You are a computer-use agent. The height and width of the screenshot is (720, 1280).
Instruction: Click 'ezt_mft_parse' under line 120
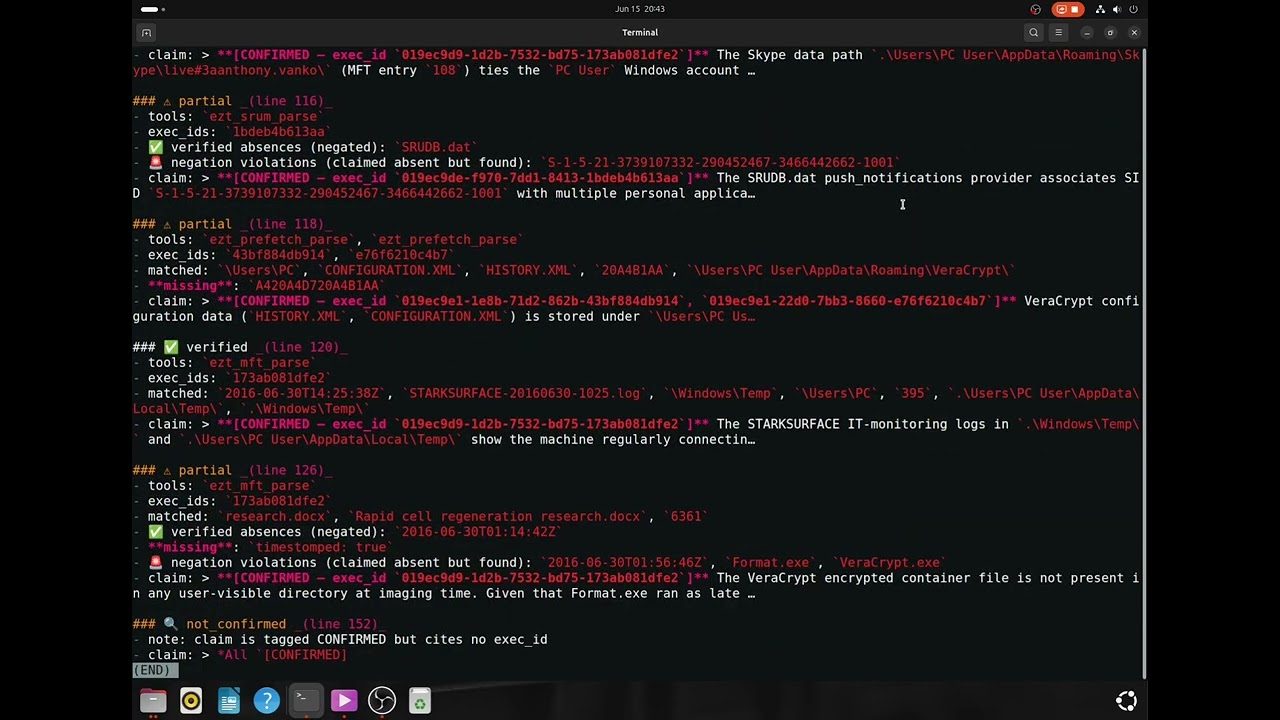pyautogui.click(x=260, y=362)
